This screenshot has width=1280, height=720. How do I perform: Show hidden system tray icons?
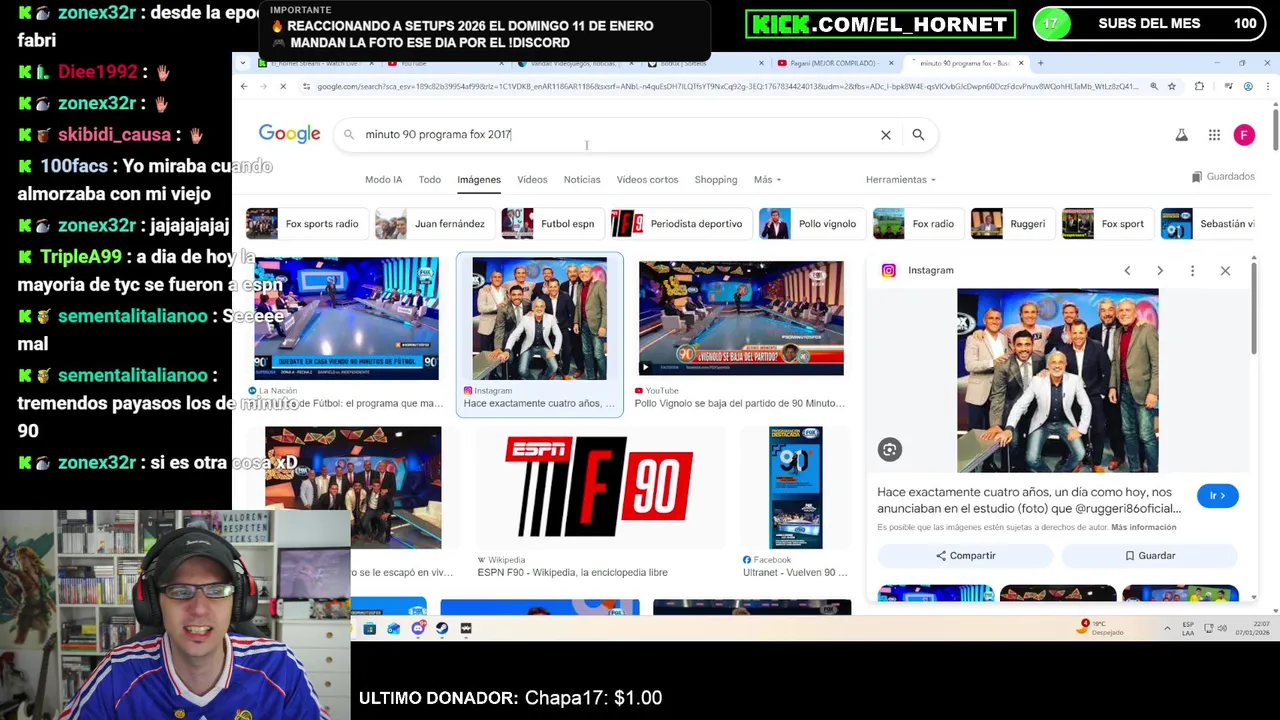coord(1167,628)
